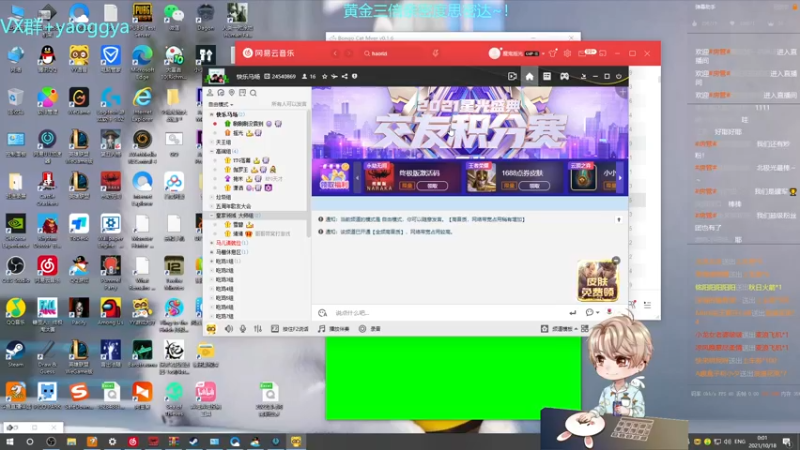Click the headset icon above channel tree
Image resolution: width=800 pixels, height=450 pixels.
pos(221,93)
